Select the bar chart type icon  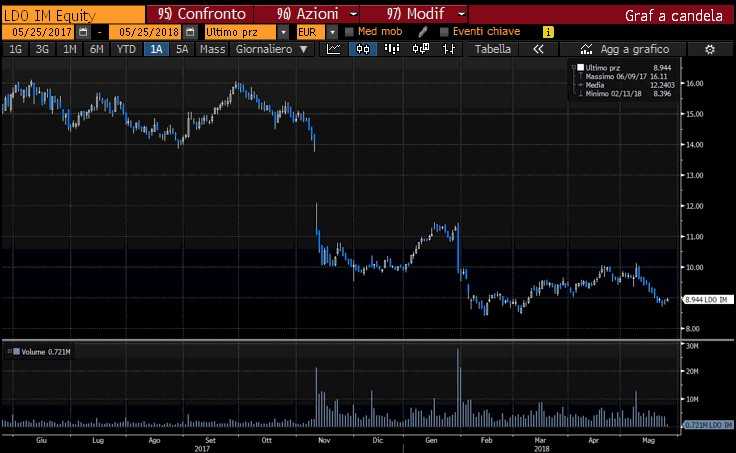point(391,49)
